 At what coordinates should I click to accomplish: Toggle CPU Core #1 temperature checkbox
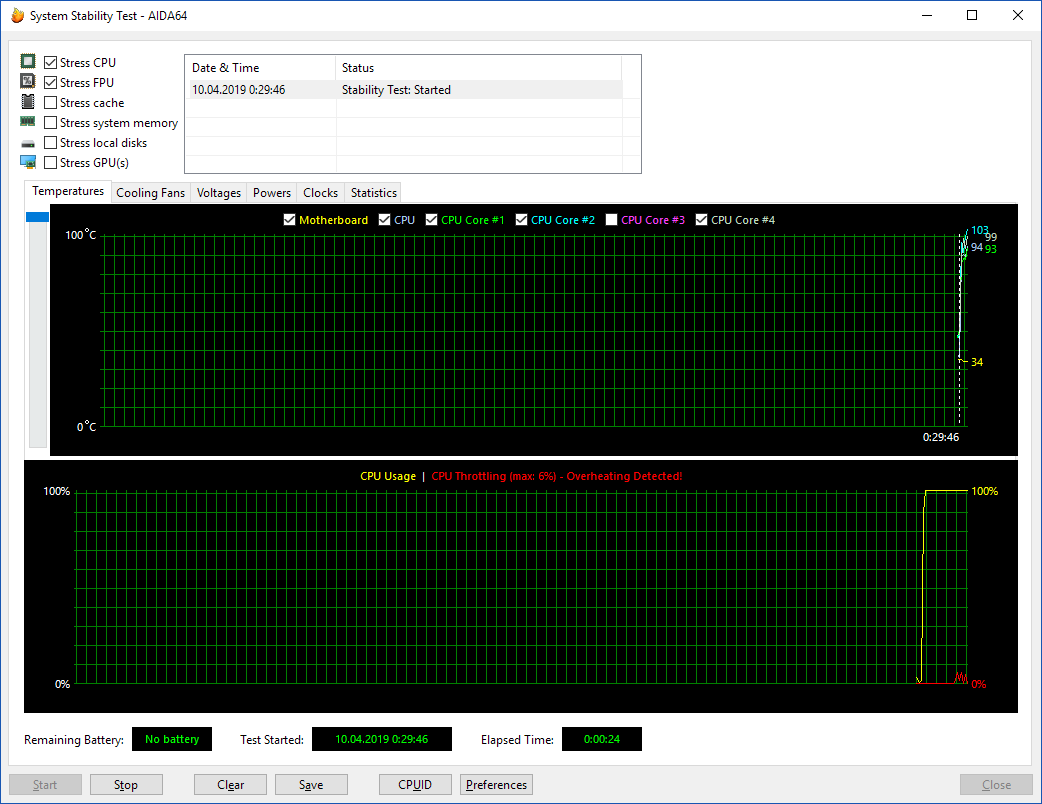pos(431,220)
